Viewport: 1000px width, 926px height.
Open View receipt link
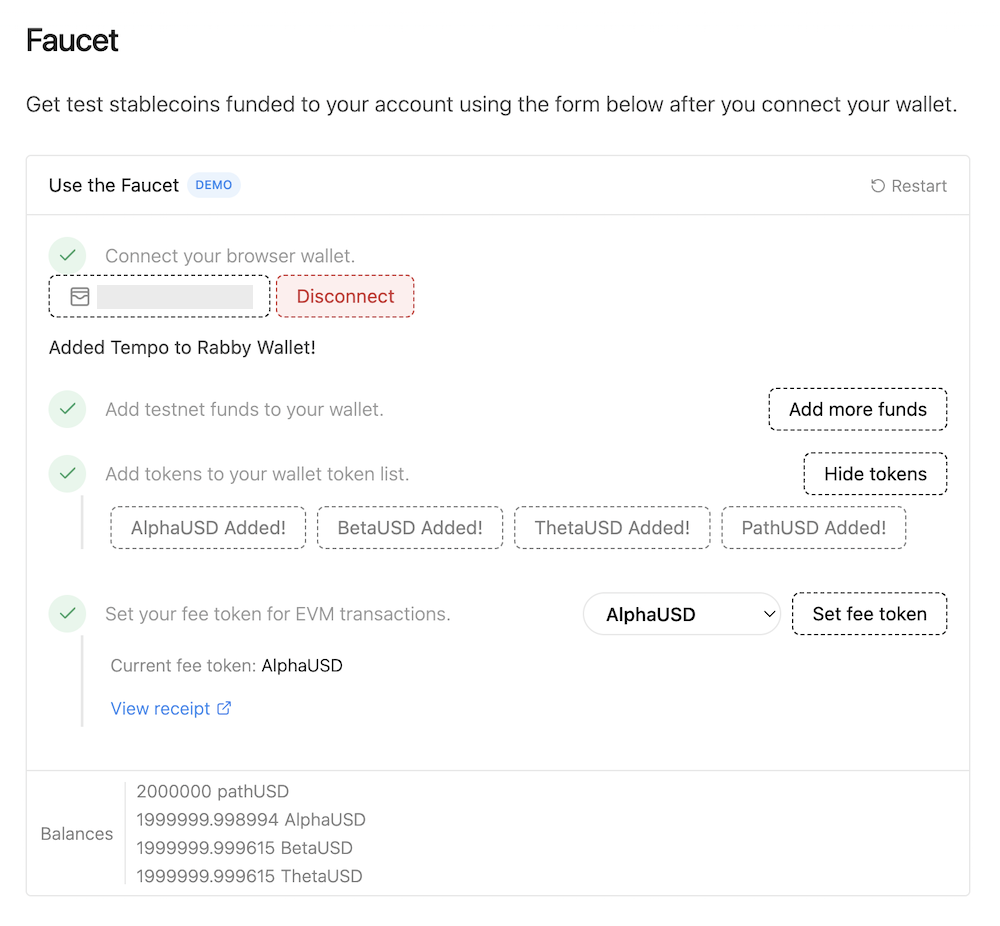pyautogui.click(x=160, y=708)
